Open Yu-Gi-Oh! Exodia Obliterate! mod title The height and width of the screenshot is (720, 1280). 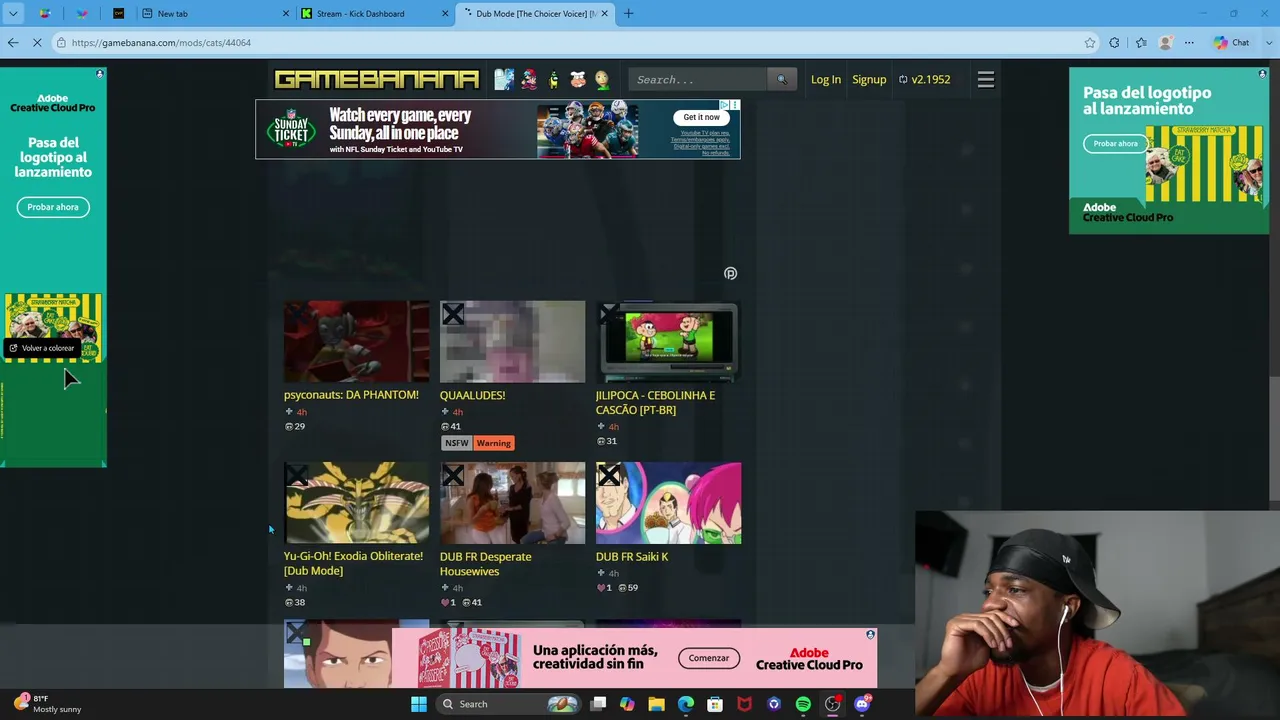coord(353,563)
